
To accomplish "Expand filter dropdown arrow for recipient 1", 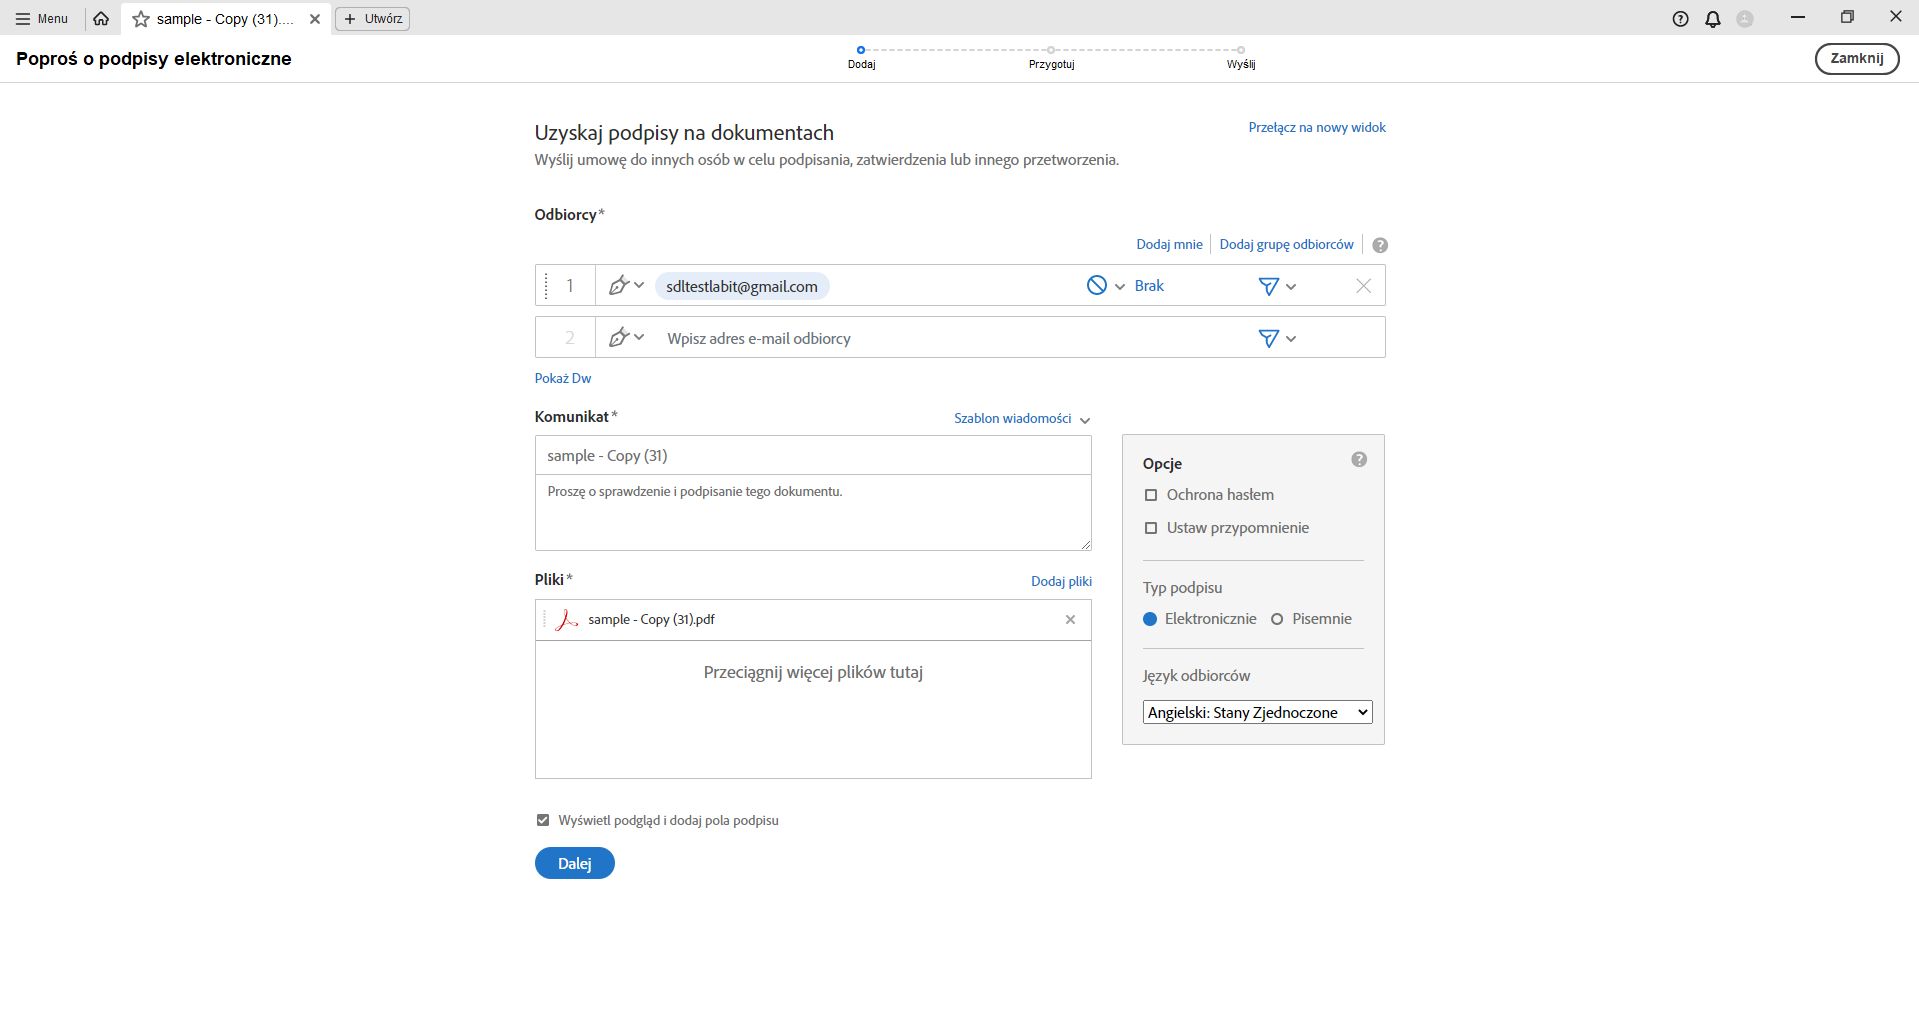I will [1291, 287].
